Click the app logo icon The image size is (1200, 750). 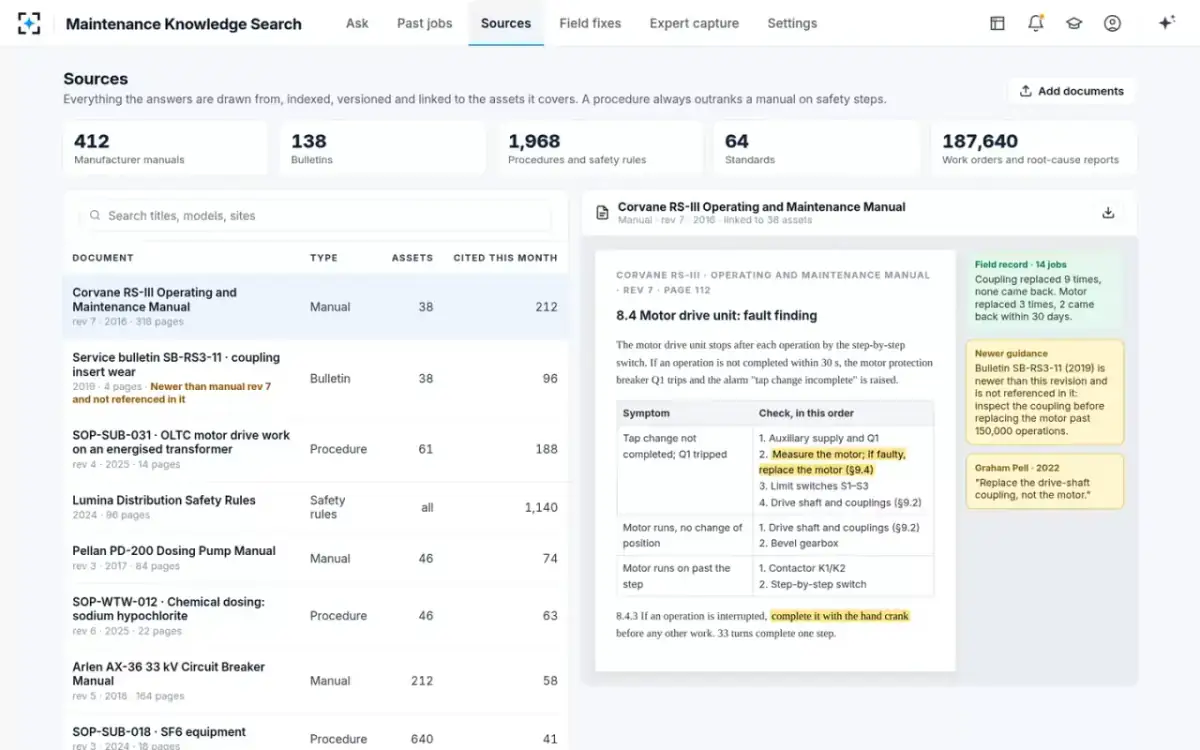29,23
